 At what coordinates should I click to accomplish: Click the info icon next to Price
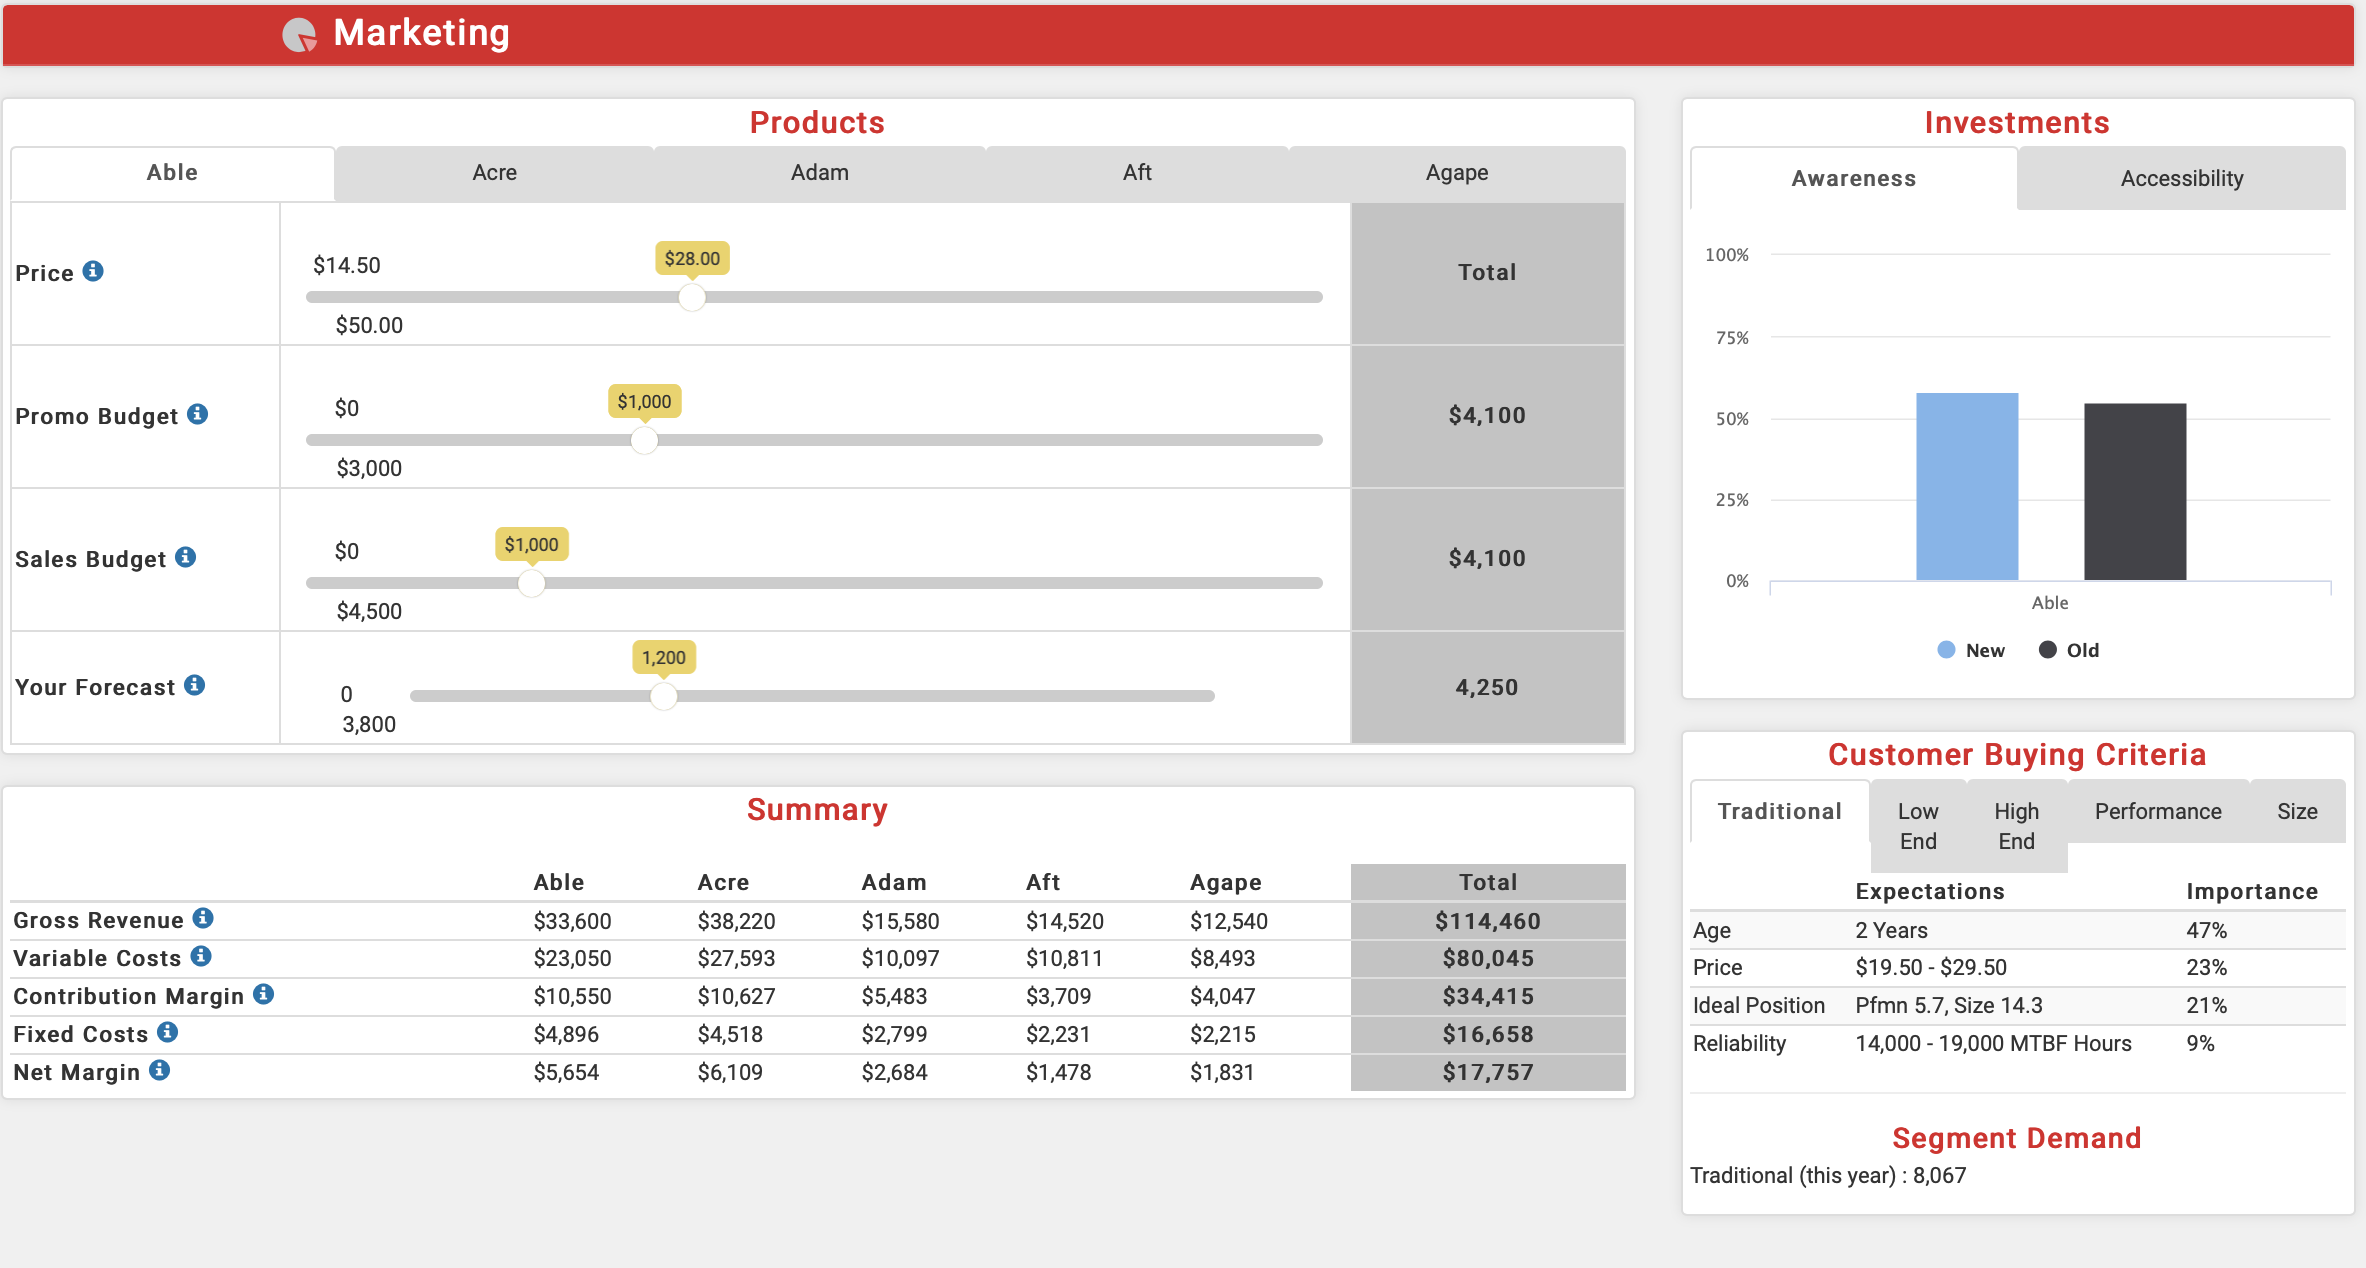[x=93, y=272]
